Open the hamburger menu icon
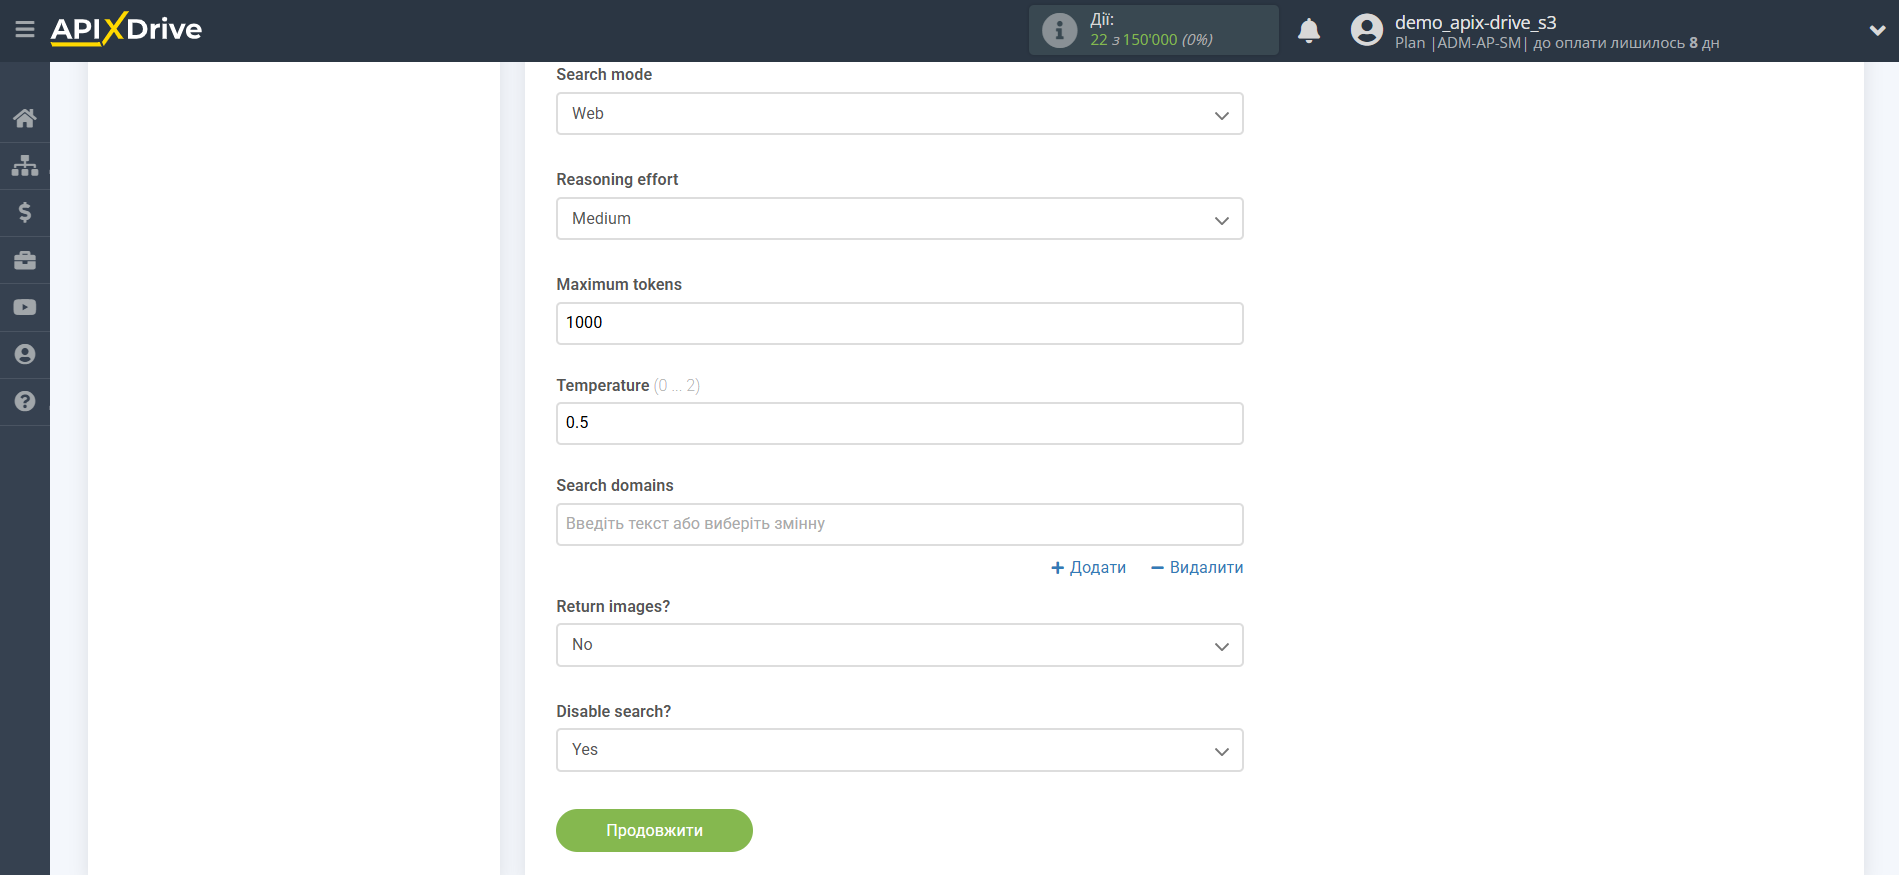 point(25,30)
